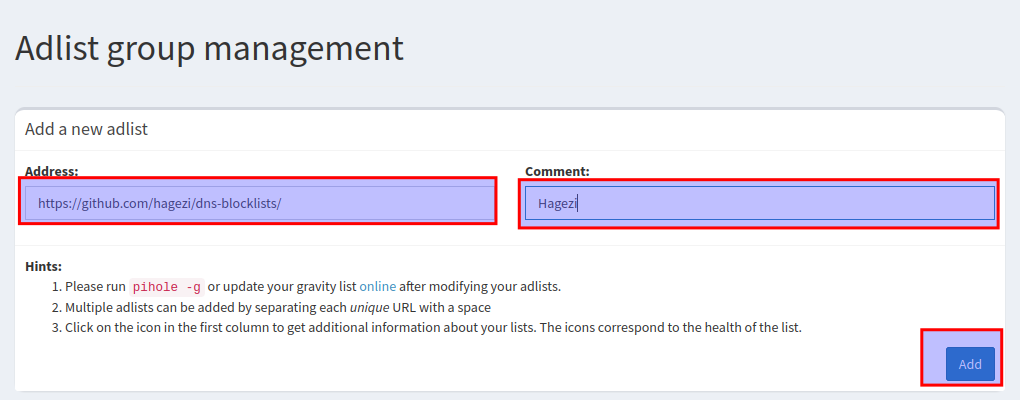Viewport: 1020px width, 400px height.
Task: Select the "Add a new adlist" panel header
Action: (x=87, y=129)
